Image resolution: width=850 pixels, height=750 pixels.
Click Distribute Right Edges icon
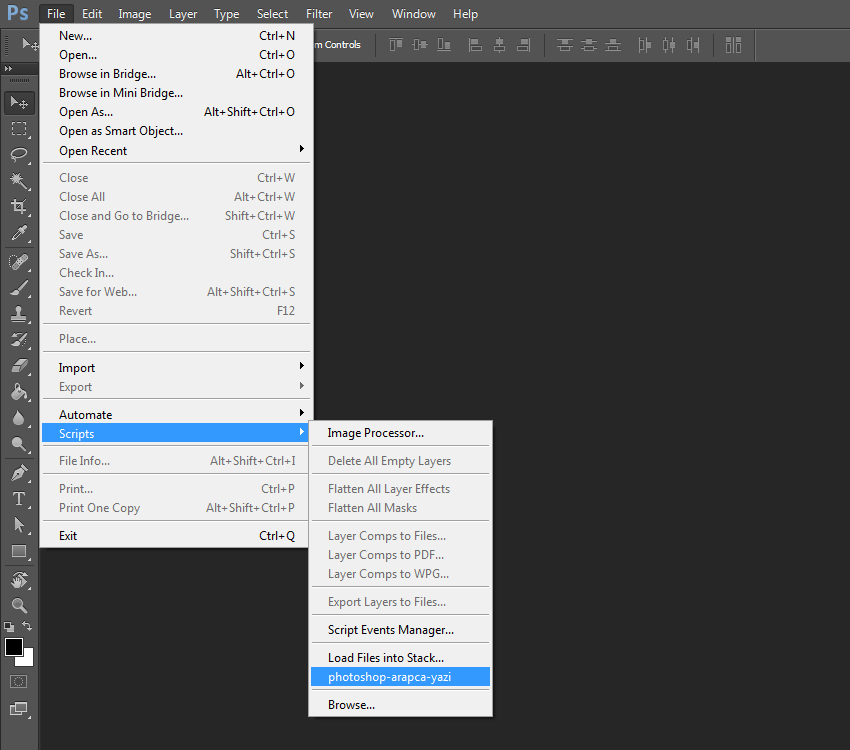click(x=693, y=44)
